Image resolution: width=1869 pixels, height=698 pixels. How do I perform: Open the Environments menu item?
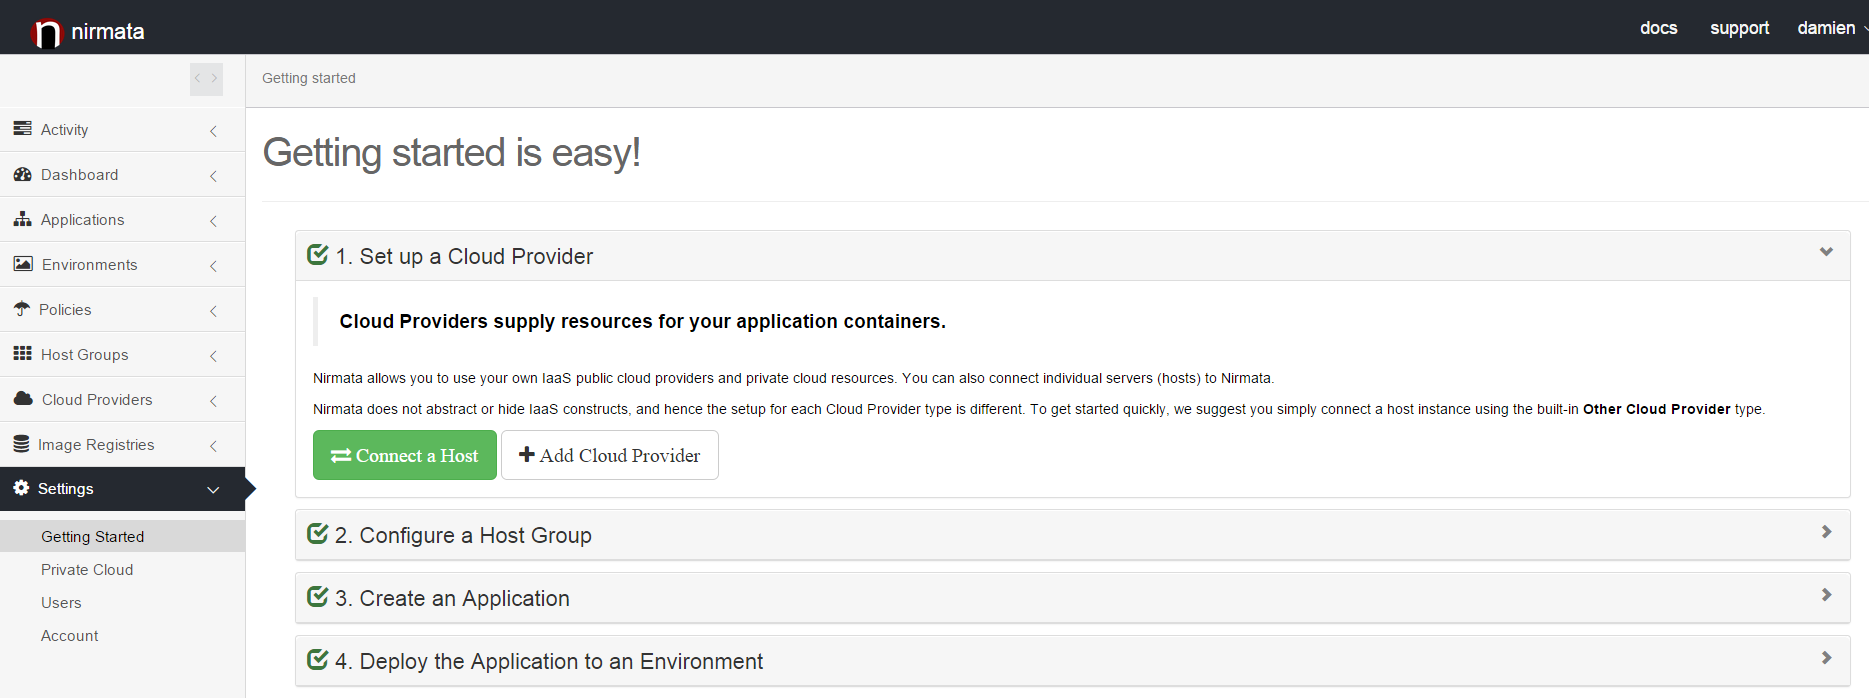point(122,265)
